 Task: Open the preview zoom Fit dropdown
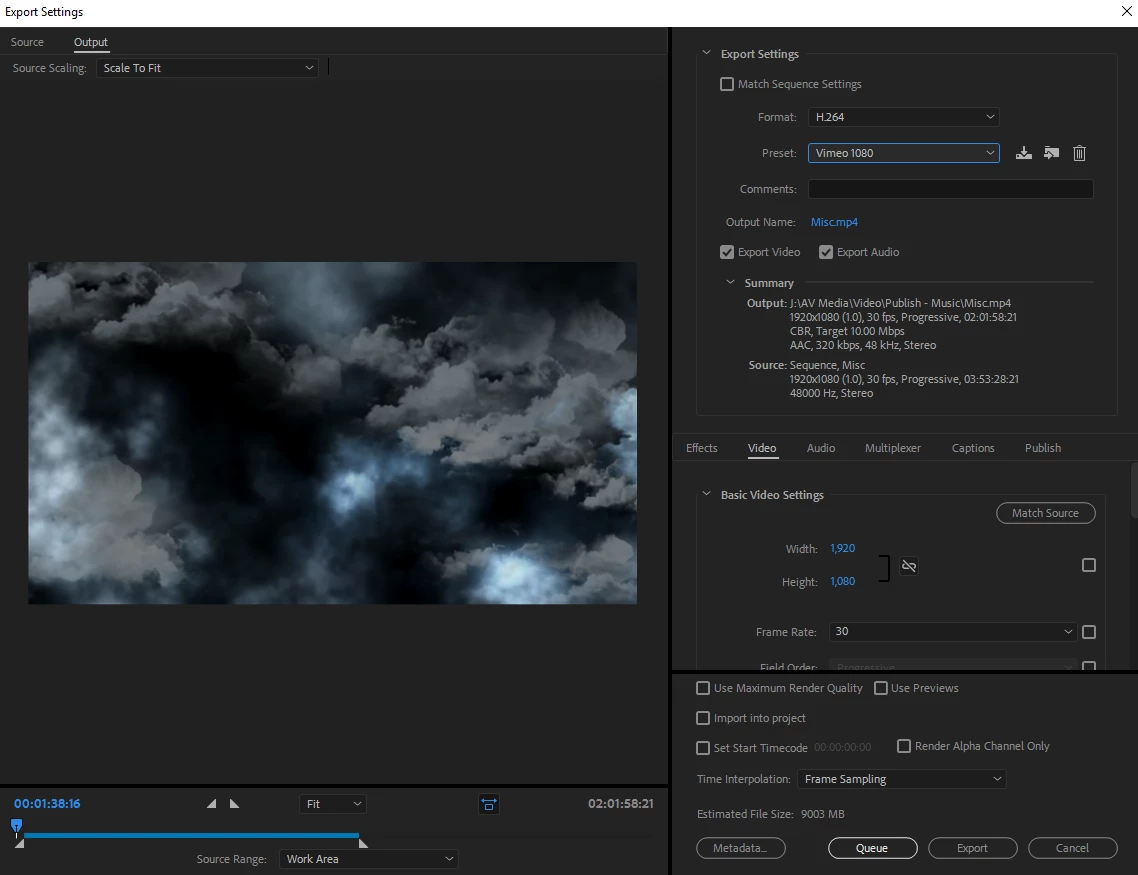click(332, 804)
